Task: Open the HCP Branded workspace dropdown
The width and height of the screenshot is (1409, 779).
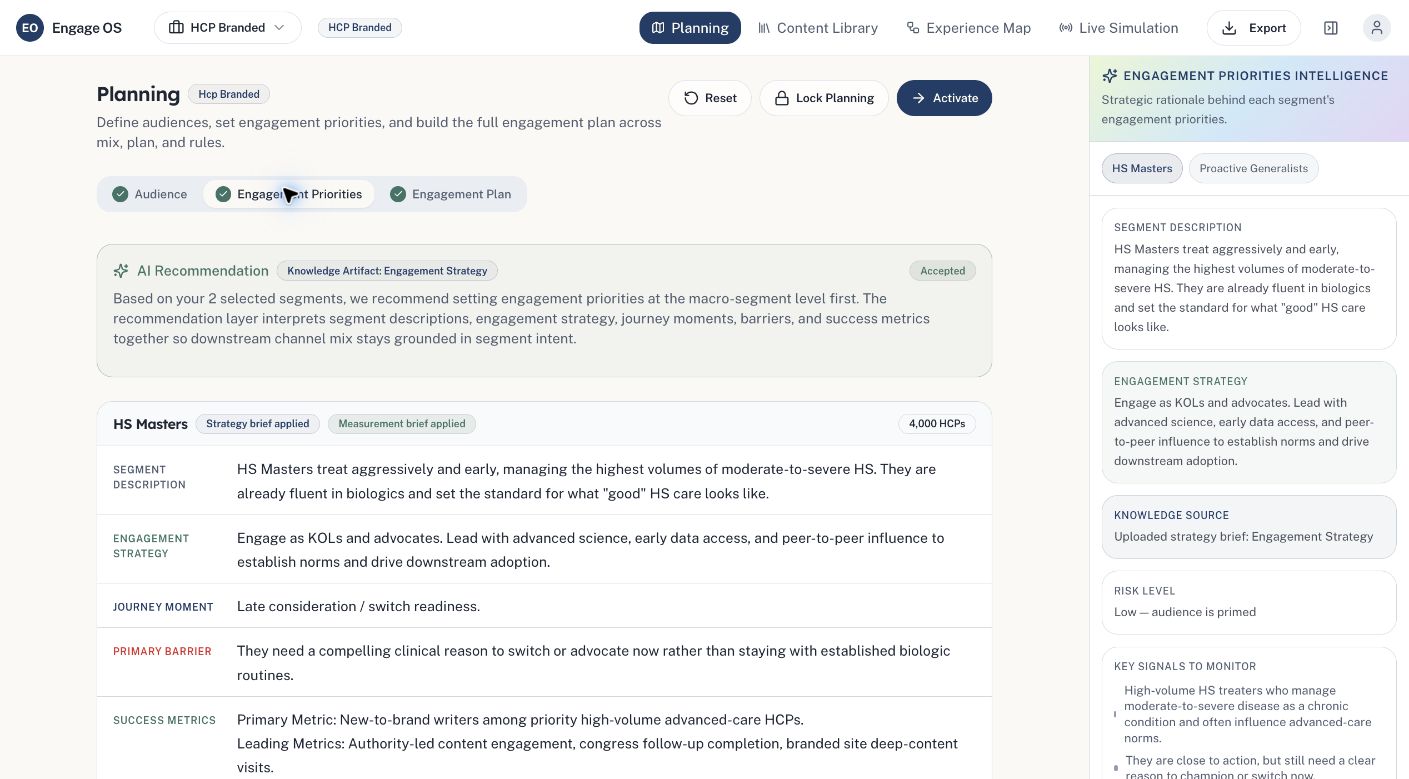Action: [x=228, y=28]
